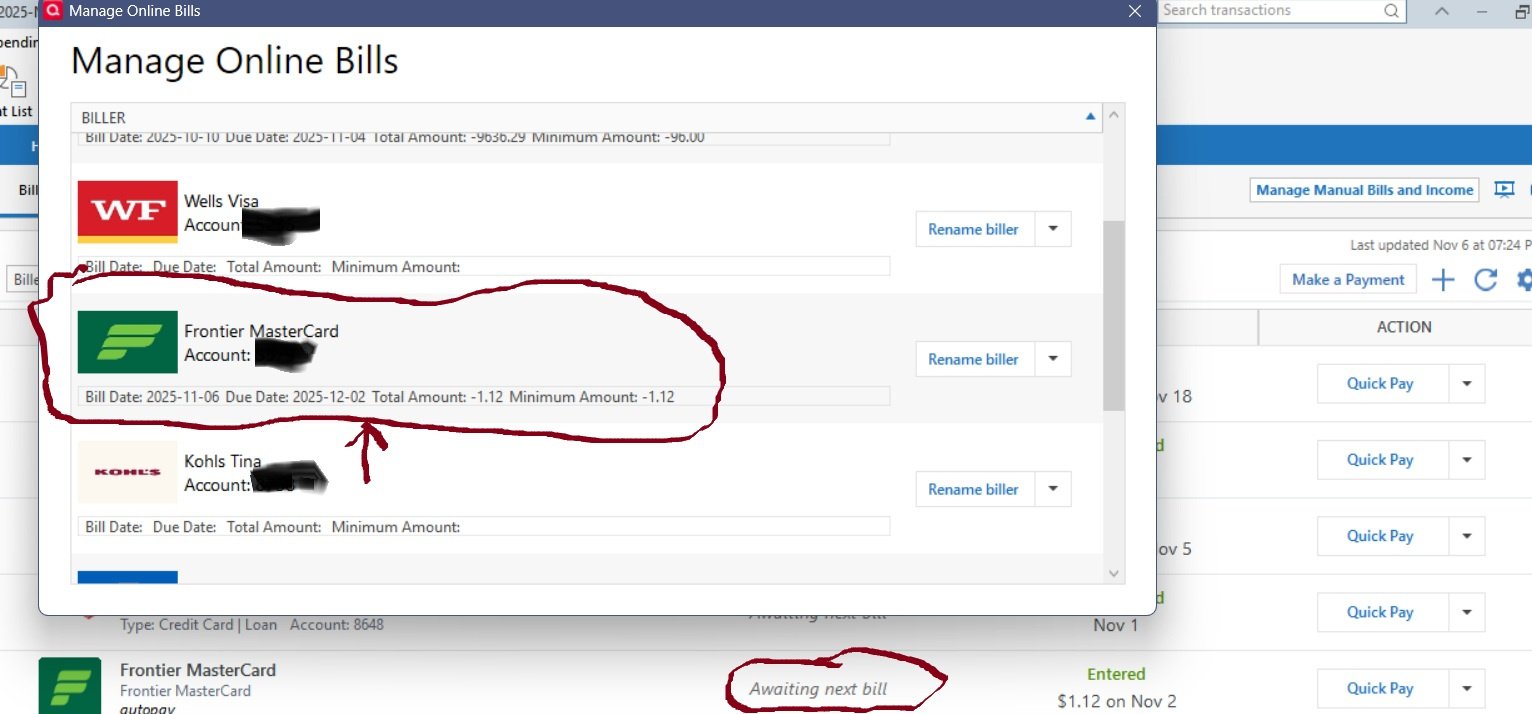Click the dialog list scroll-down arrow
Viewport: 1532px width, 714px height.
[x=1115, y=573]
